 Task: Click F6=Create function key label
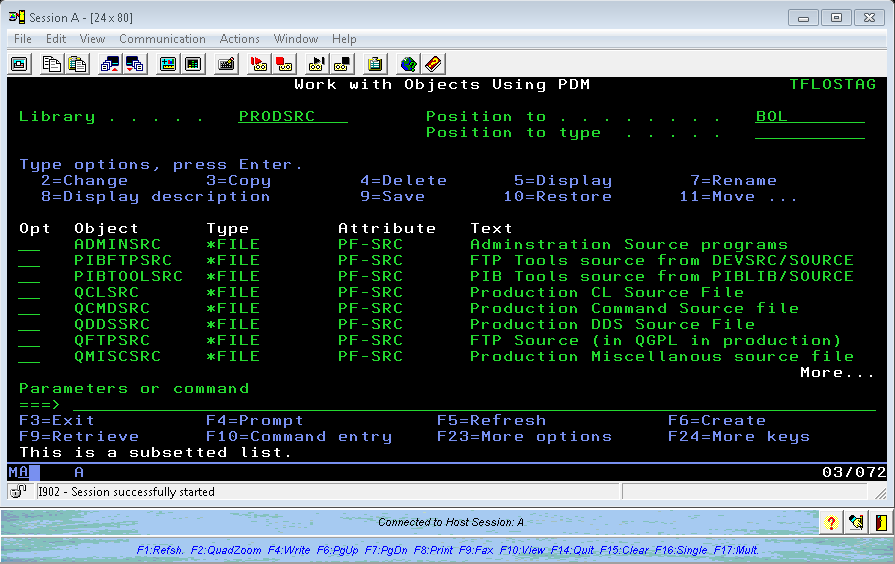coord(717,420)
